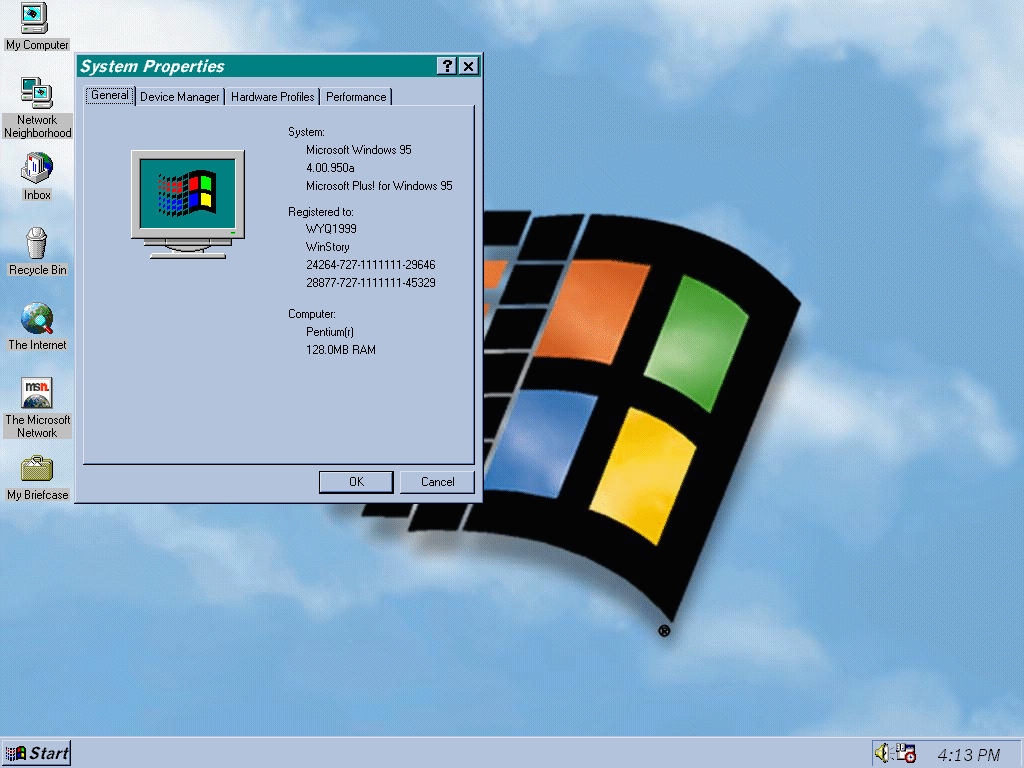
Task: Click the volume speaker tray icon
Action: pos(882,753)
